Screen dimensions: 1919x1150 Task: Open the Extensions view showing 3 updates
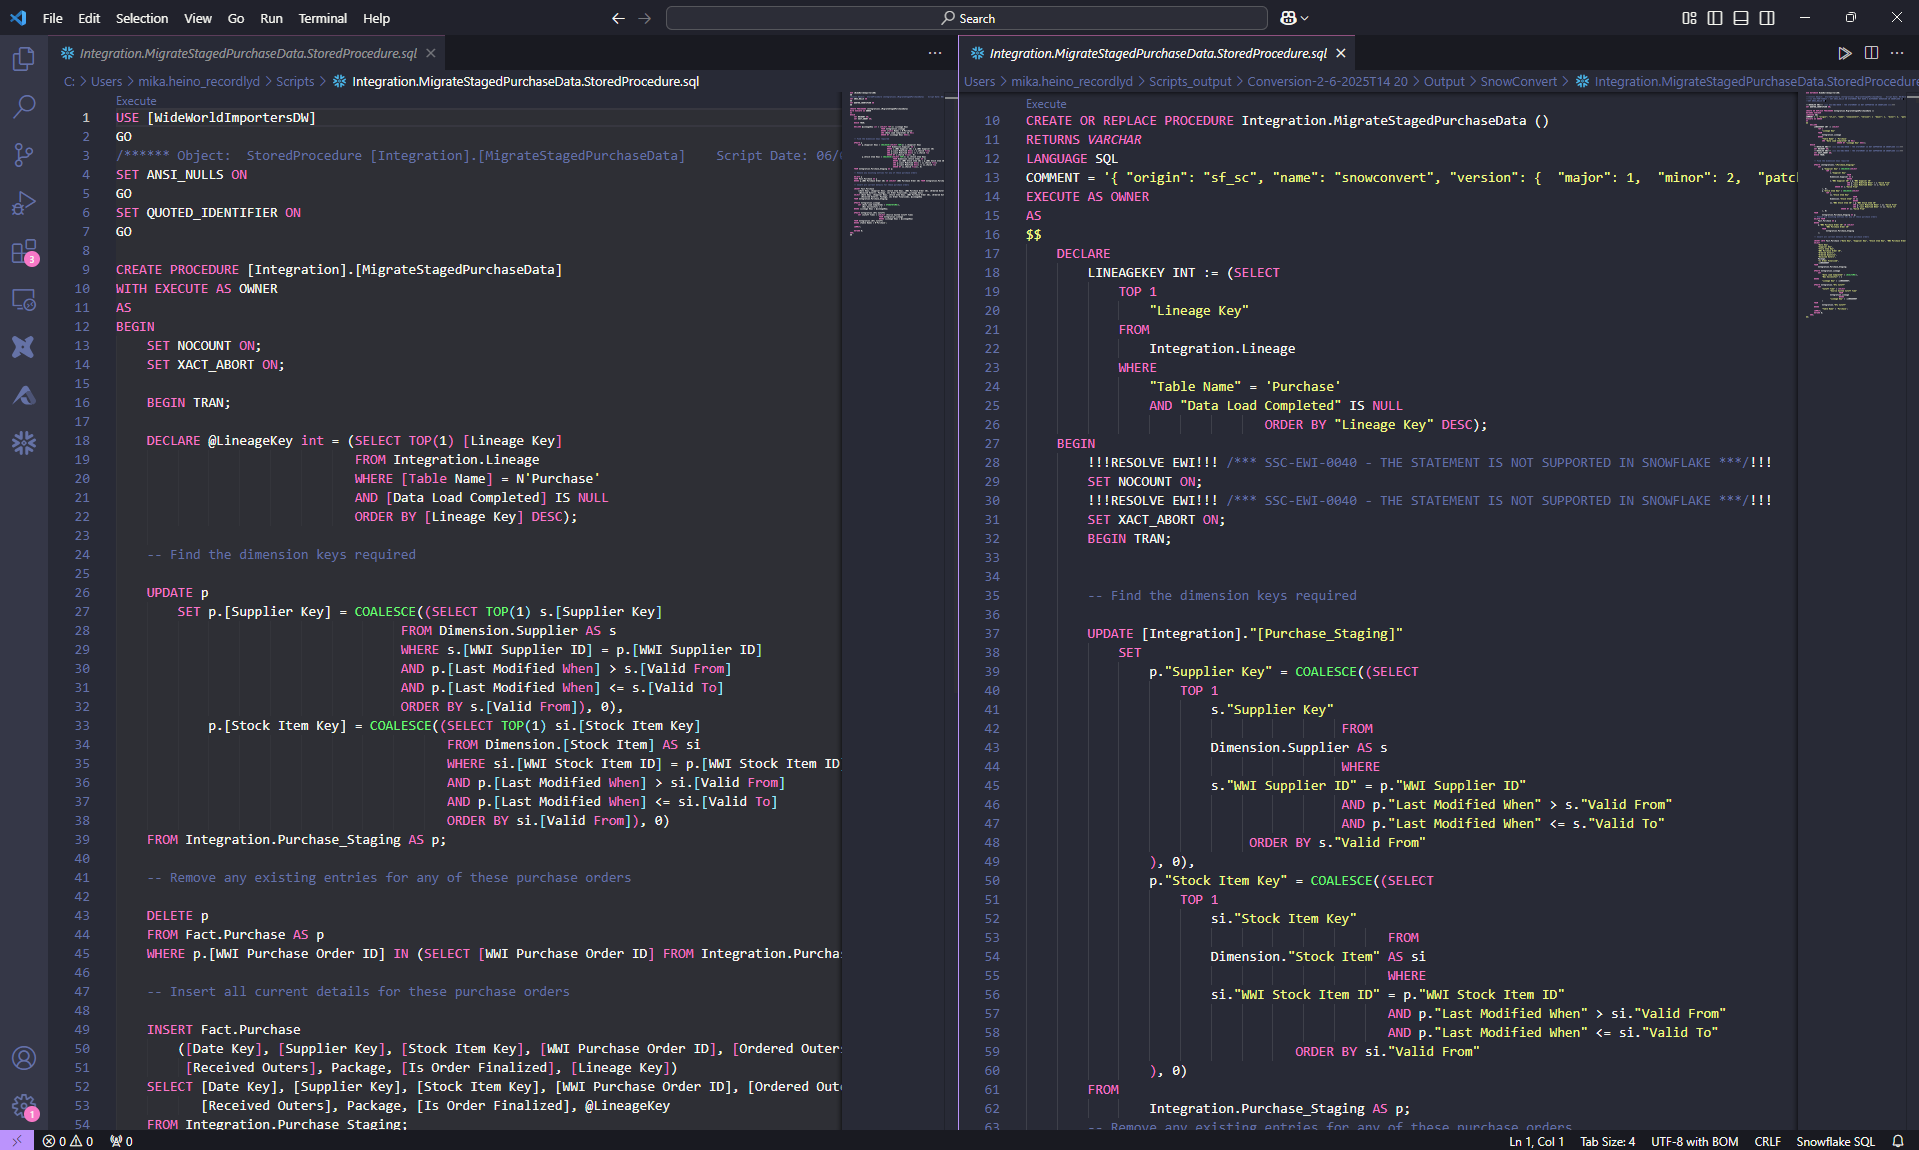[x=24, y=251]
